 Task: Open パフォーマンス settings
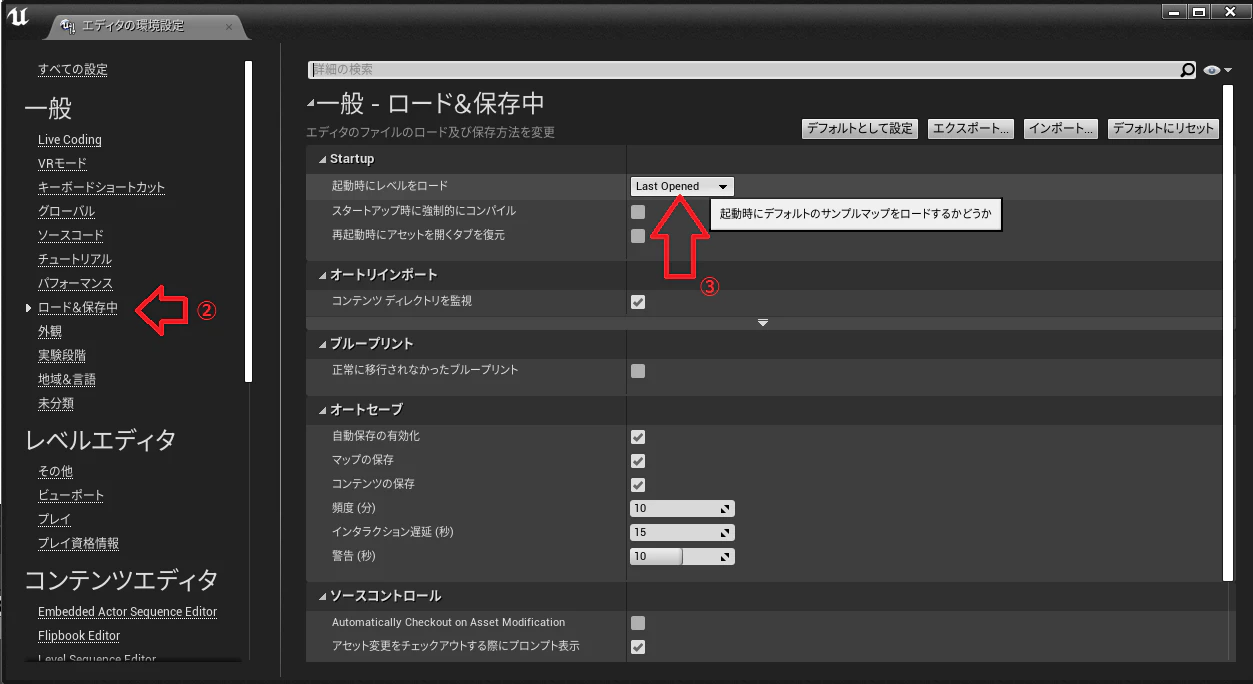(75, 284)
